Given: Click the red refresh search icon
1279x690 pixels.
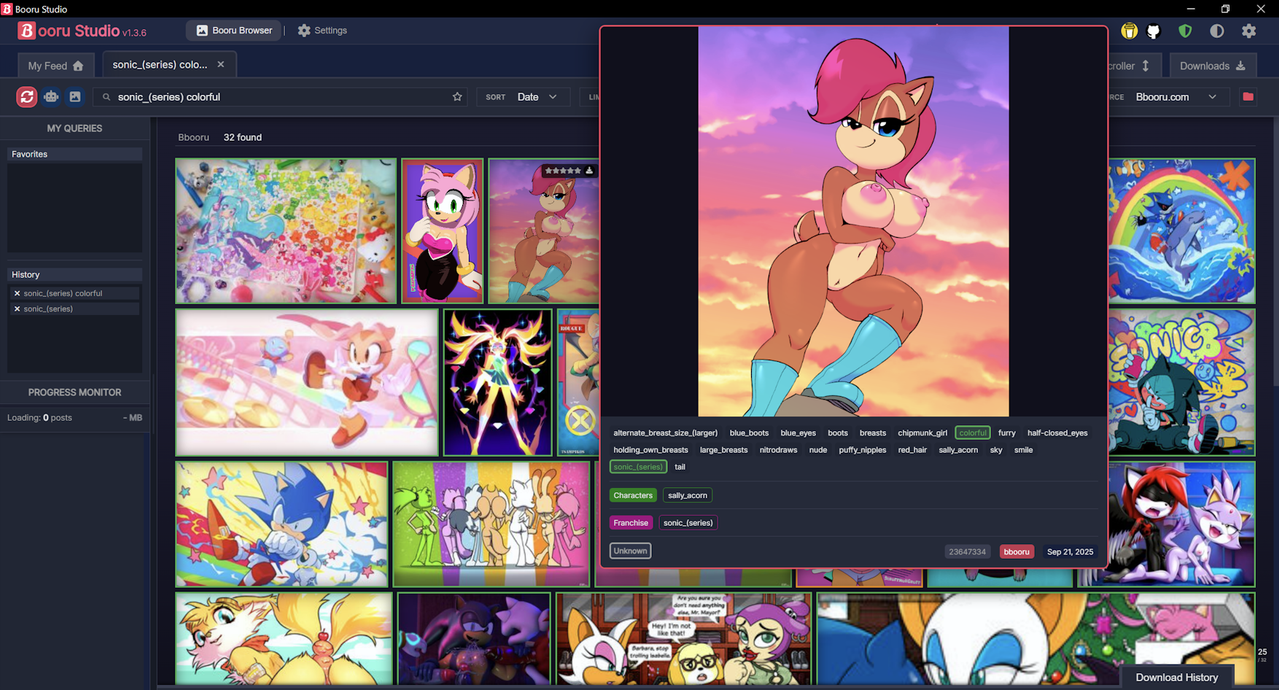Looking at the screenshot, I should pos(27,97).
